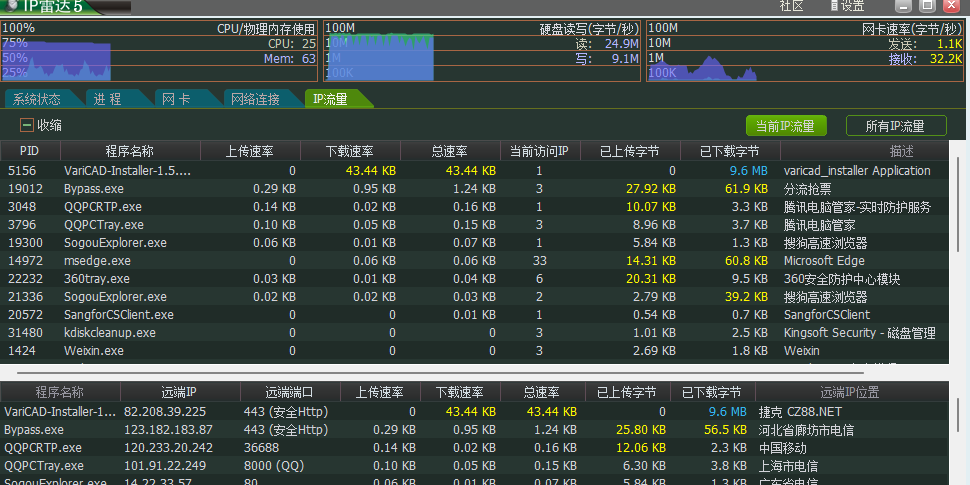Click remote IP 101.91.22.249

165,465
